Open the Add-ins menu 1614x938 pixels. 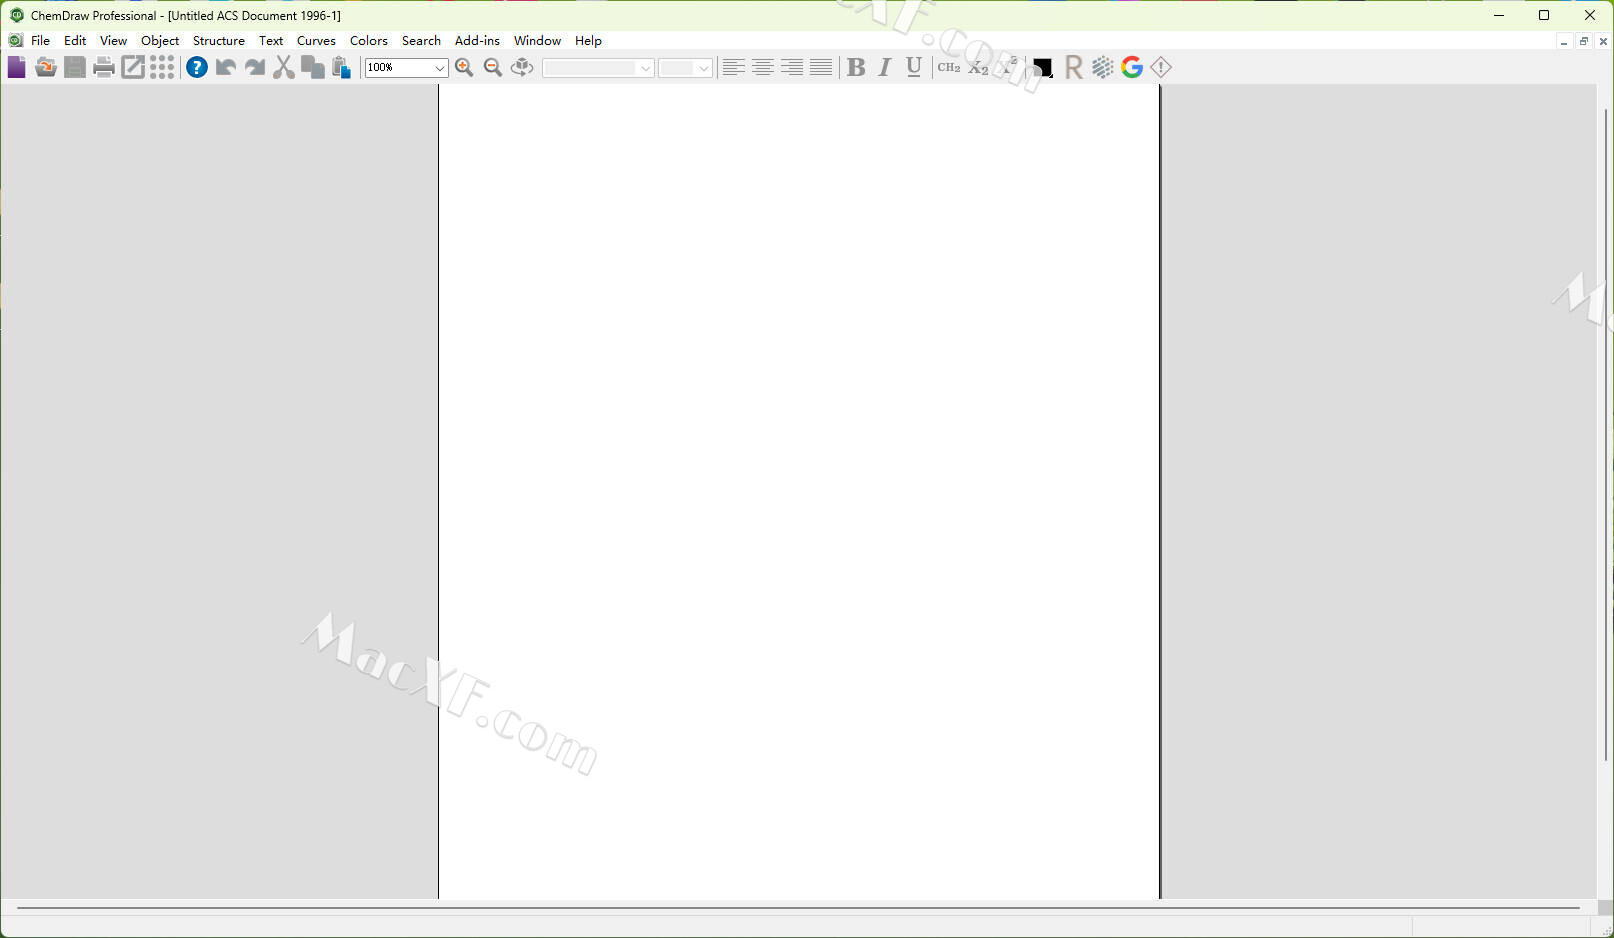(x=477, y=41)
